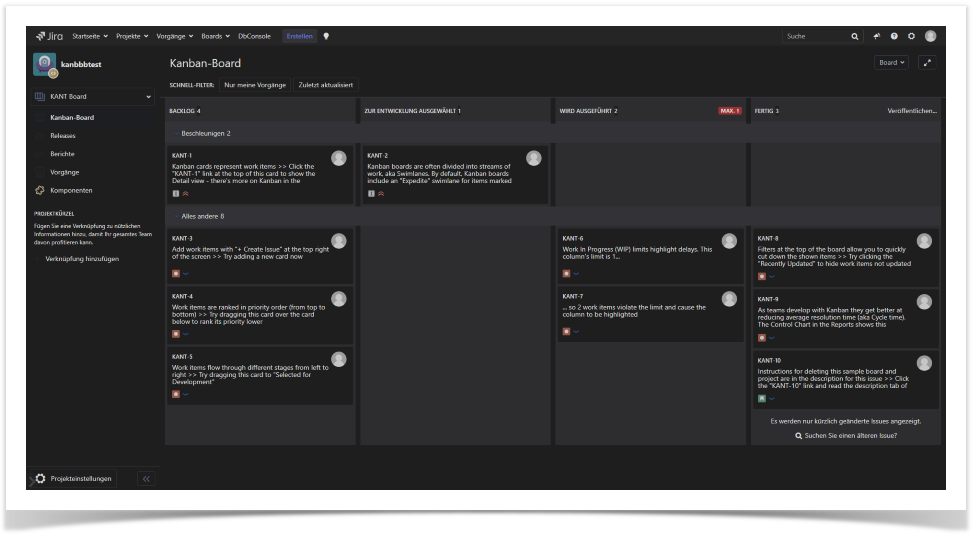The height and width of the screenshot is (539, 980).
Task: Click the highest priority arrow icon on KANT-2
Action: [381, 194]
